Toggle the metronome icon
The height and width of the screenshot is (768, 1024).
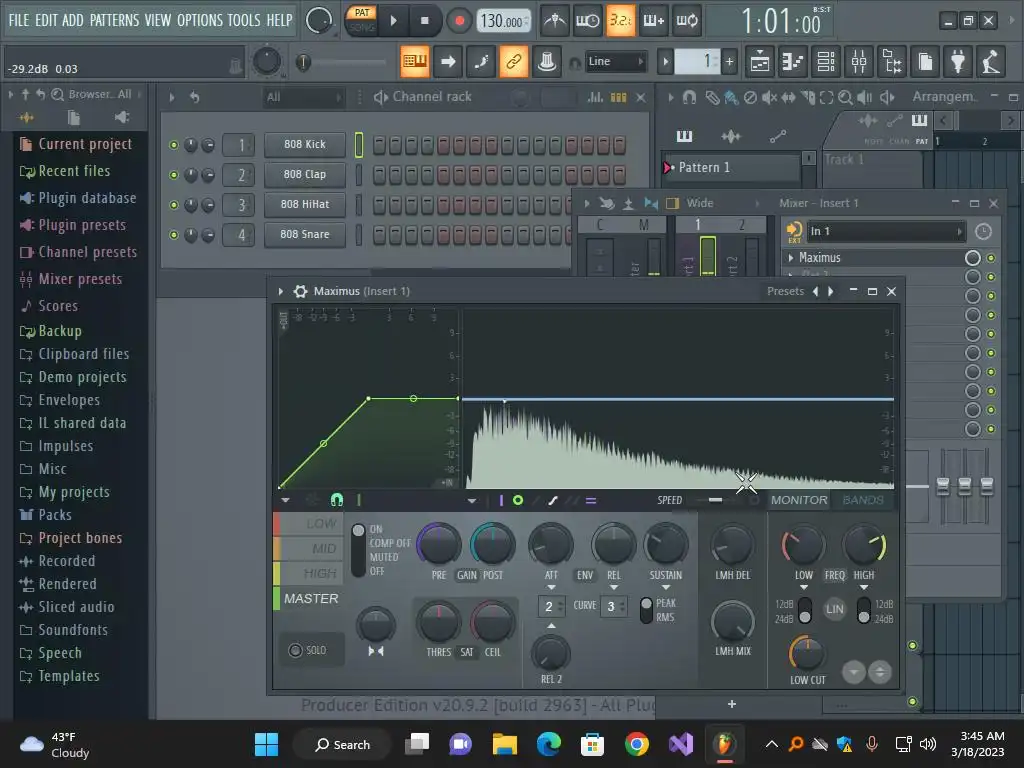[554, 21]
